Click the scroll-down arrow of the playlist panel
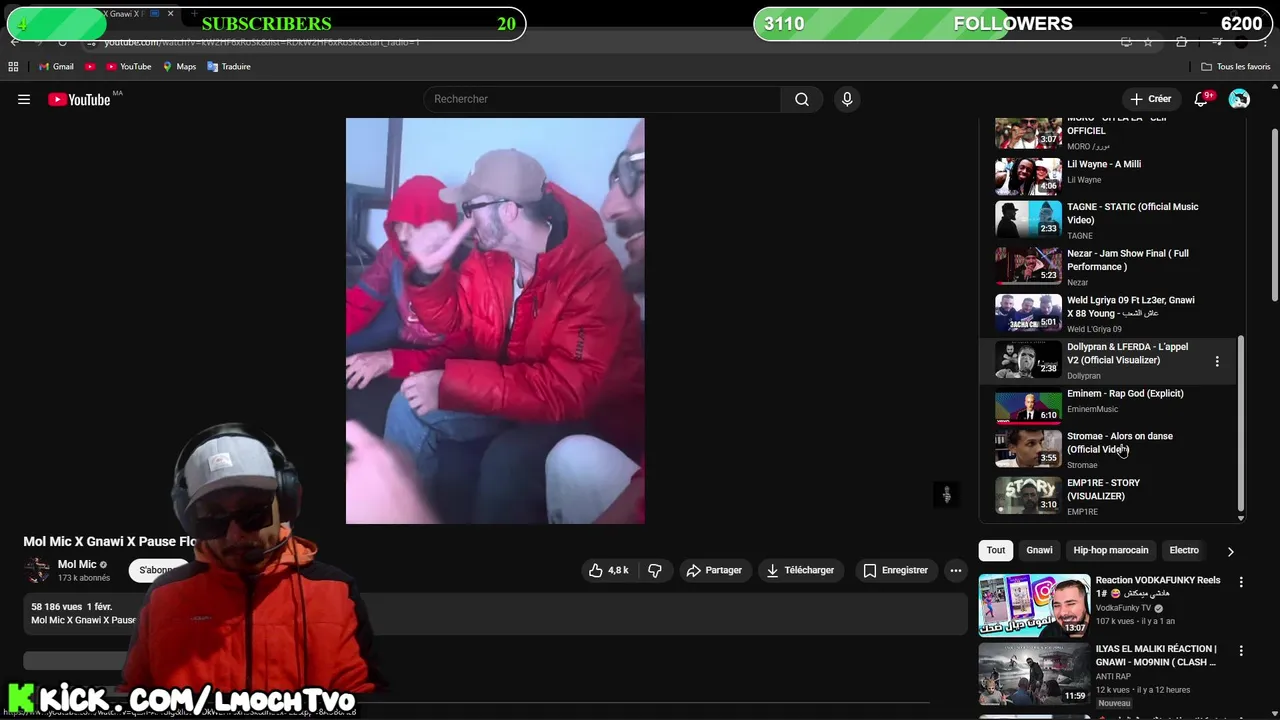 1242,518
